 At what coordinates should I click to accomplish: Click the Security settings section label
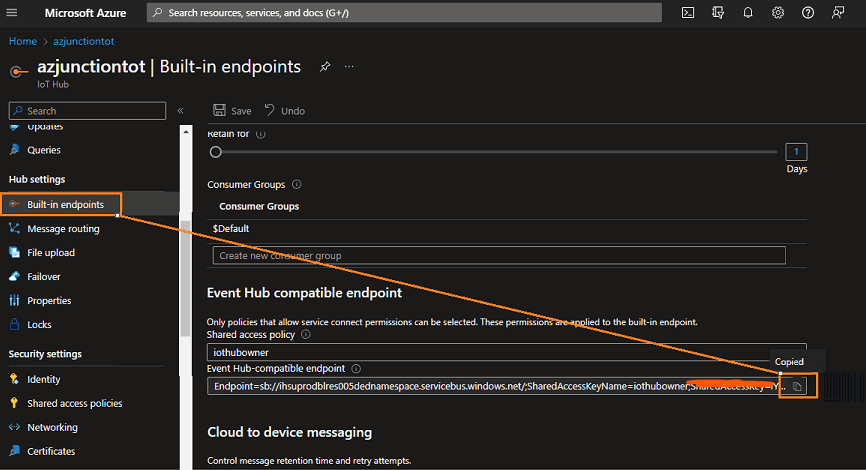(x=45, y=354)
